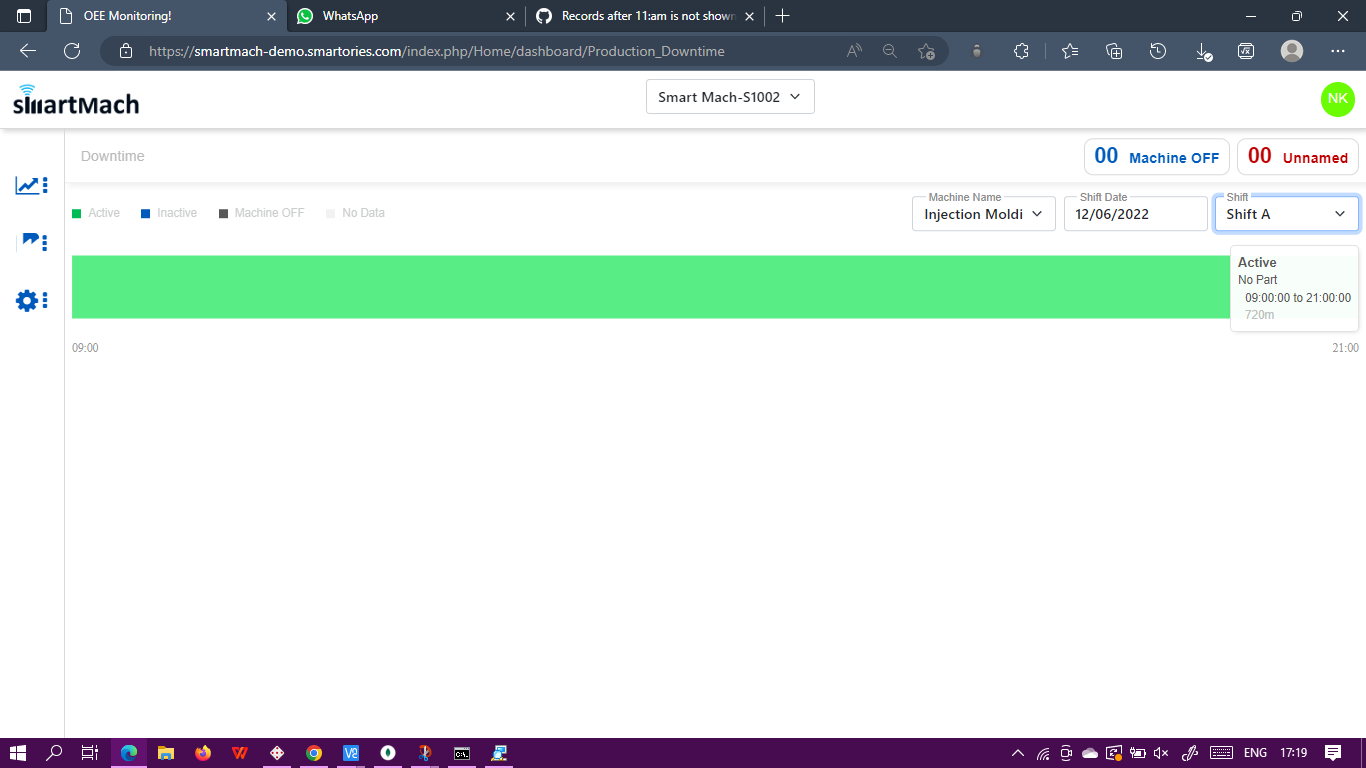
Task: Toggle the Machine OFF legend item
Action: 261,213
